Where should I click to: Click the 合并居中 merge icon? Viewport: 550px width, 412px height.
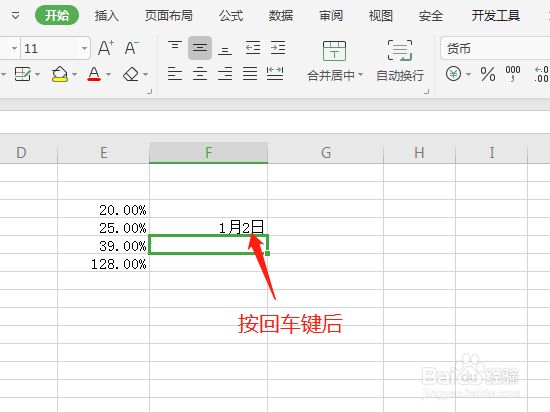point(334,51)
